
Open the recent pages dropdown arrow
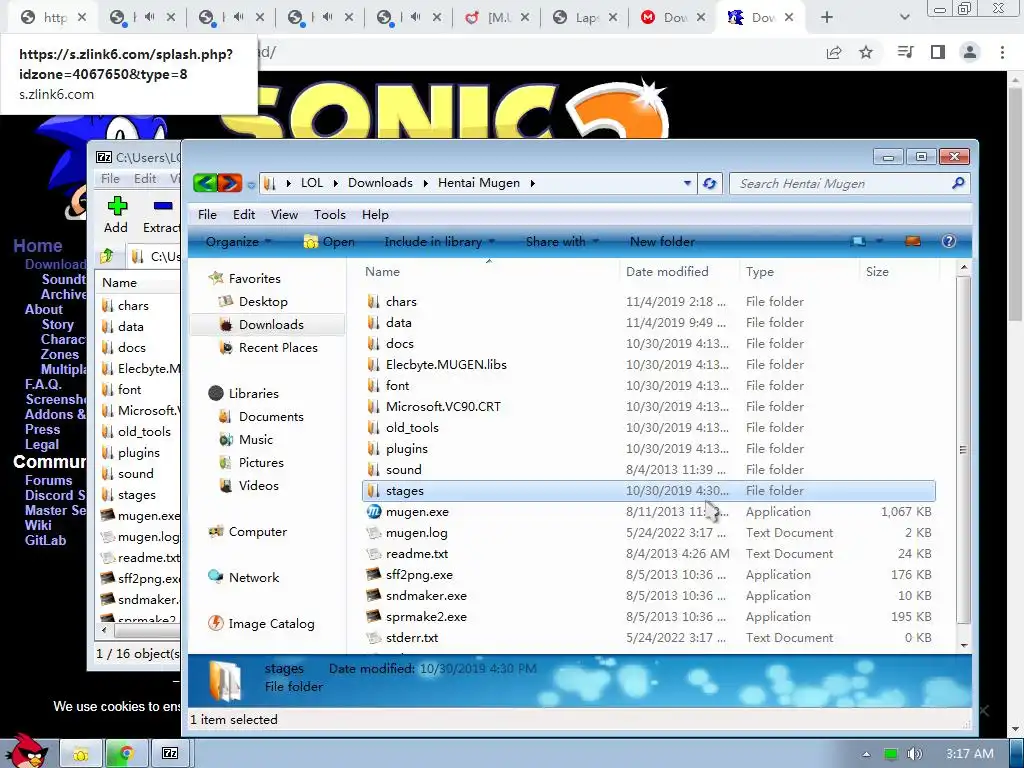coord(251,185)
